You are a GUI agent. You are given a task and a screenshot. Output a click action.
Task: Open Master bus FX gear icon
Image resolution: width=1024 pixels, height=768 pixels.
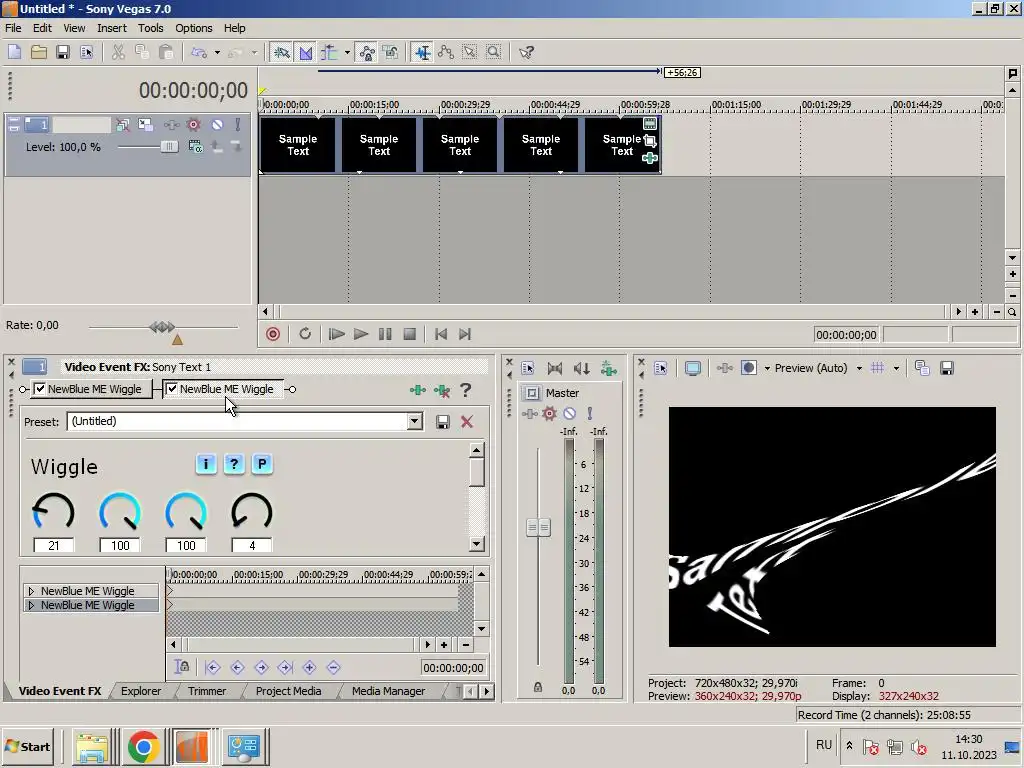pos(549,413)
